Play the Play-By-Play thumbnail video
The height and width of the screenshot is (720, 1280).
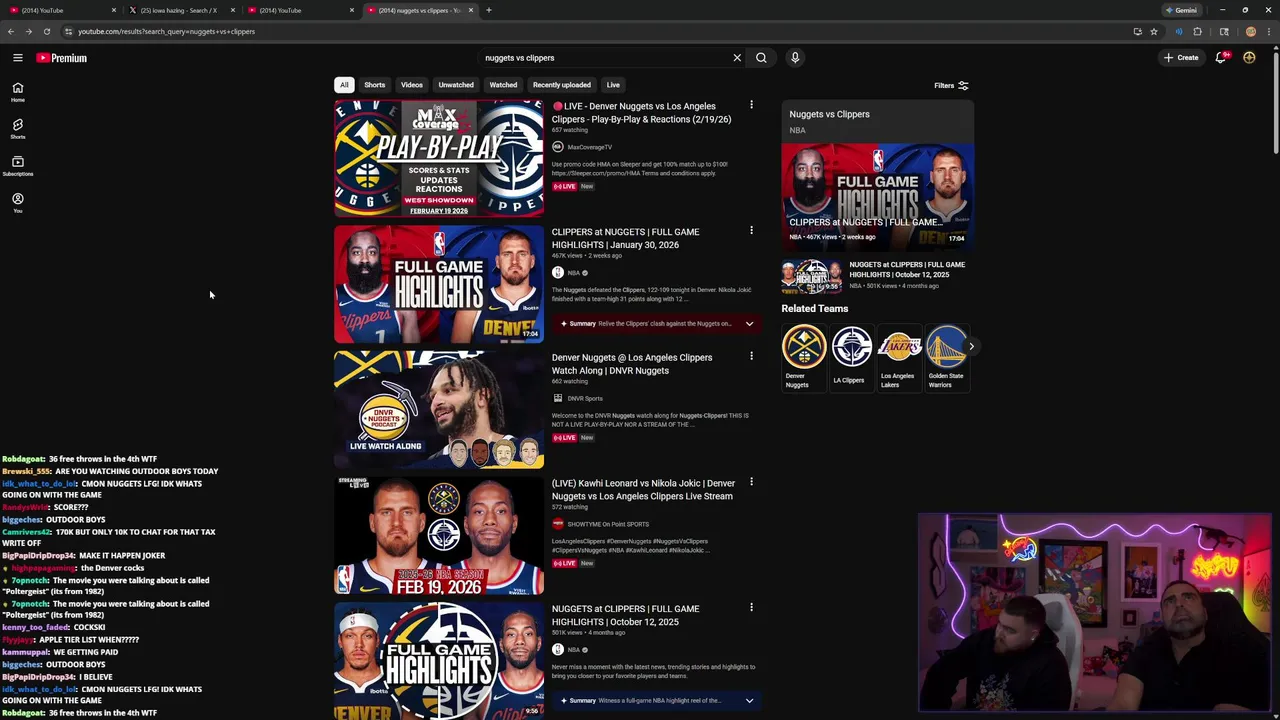pyautogui.click(x=439, y=158)
